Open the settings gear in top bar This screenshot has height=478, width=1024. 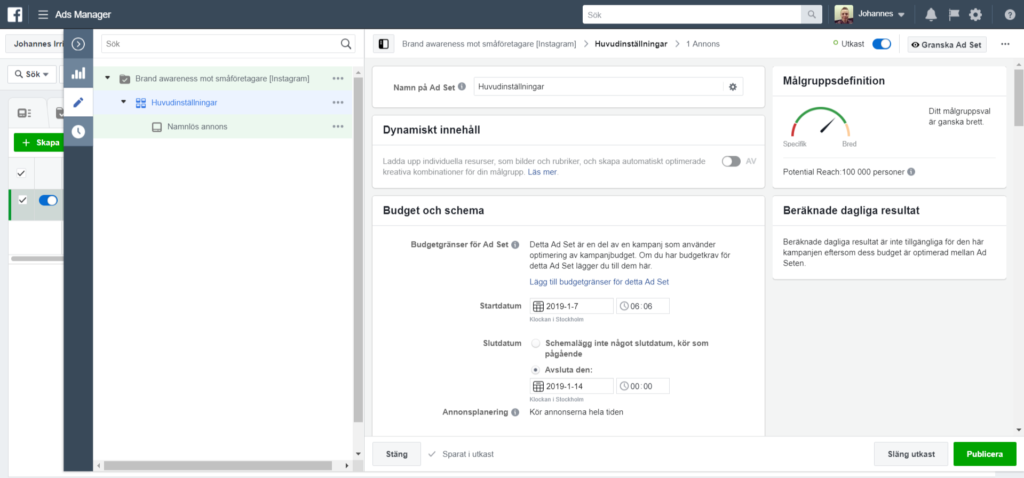[x=975, y=14]
